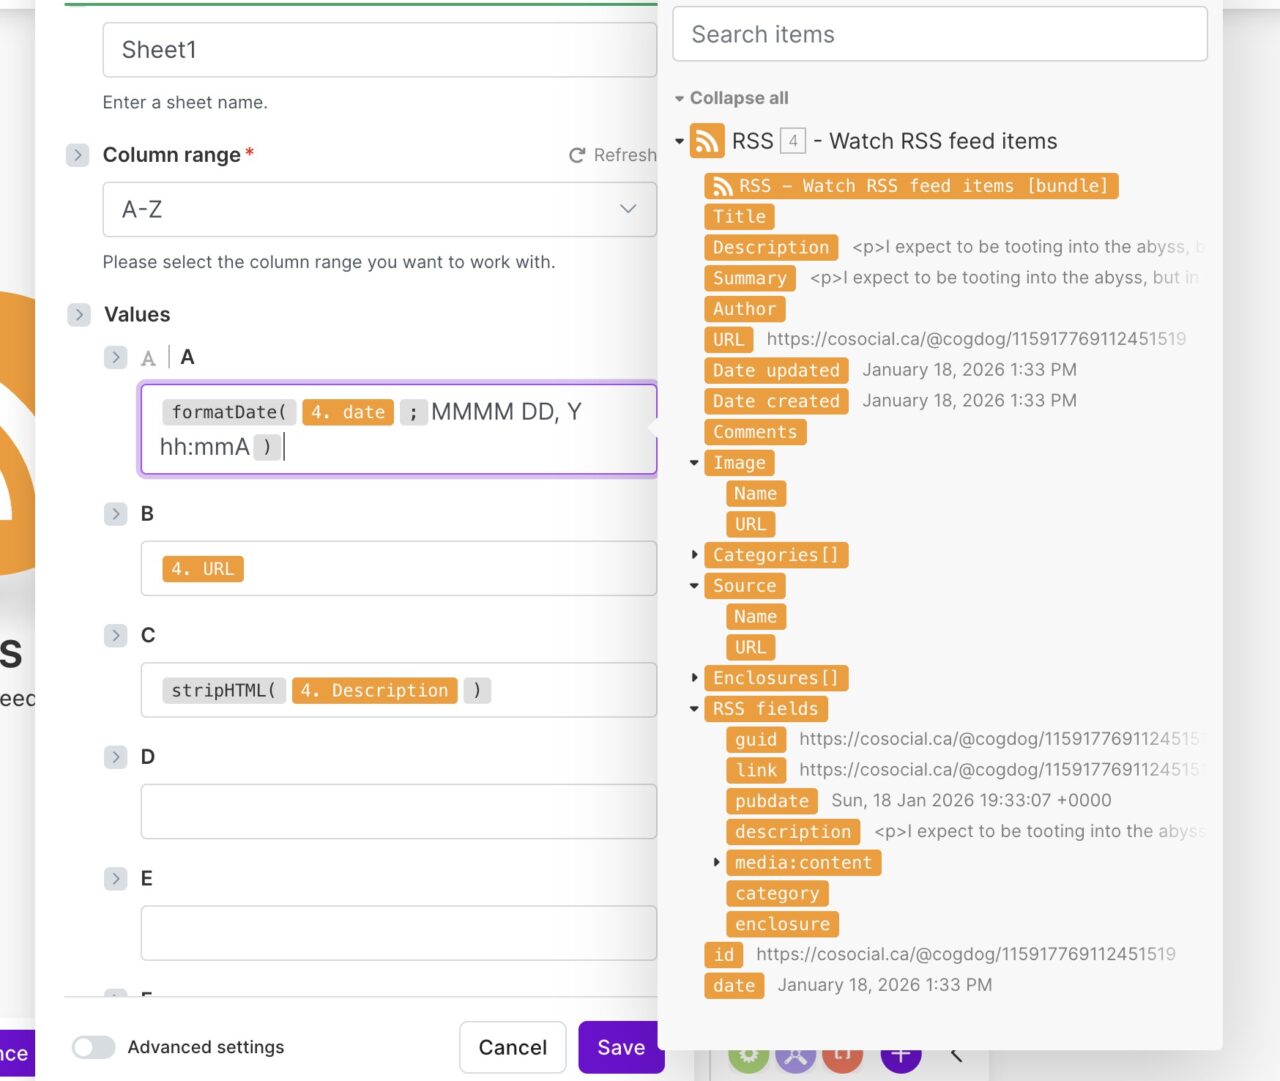Viewport: 1280px width, 1081px height.
Task: Toggle the map icon beside column D
Action: coord(116,757)
